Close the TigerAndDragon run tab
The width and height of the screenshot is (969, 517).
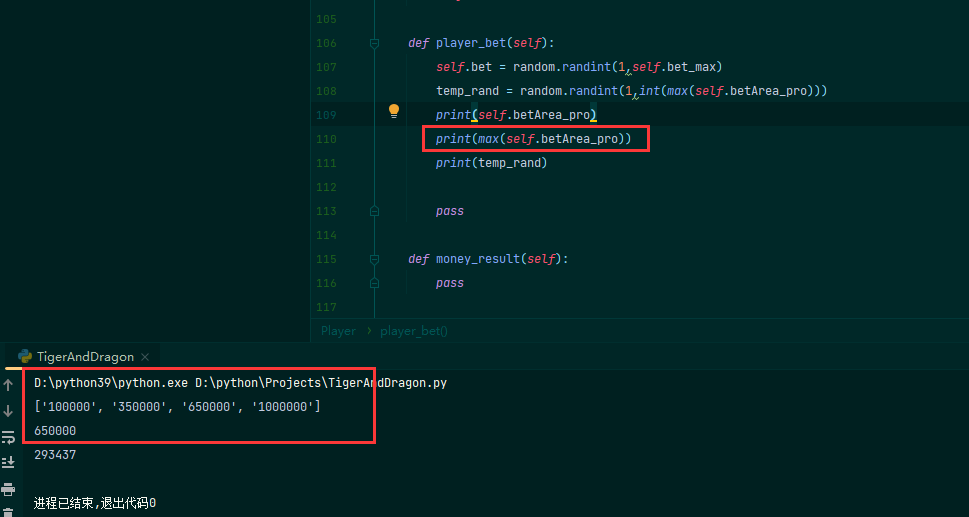click(145, 357)
